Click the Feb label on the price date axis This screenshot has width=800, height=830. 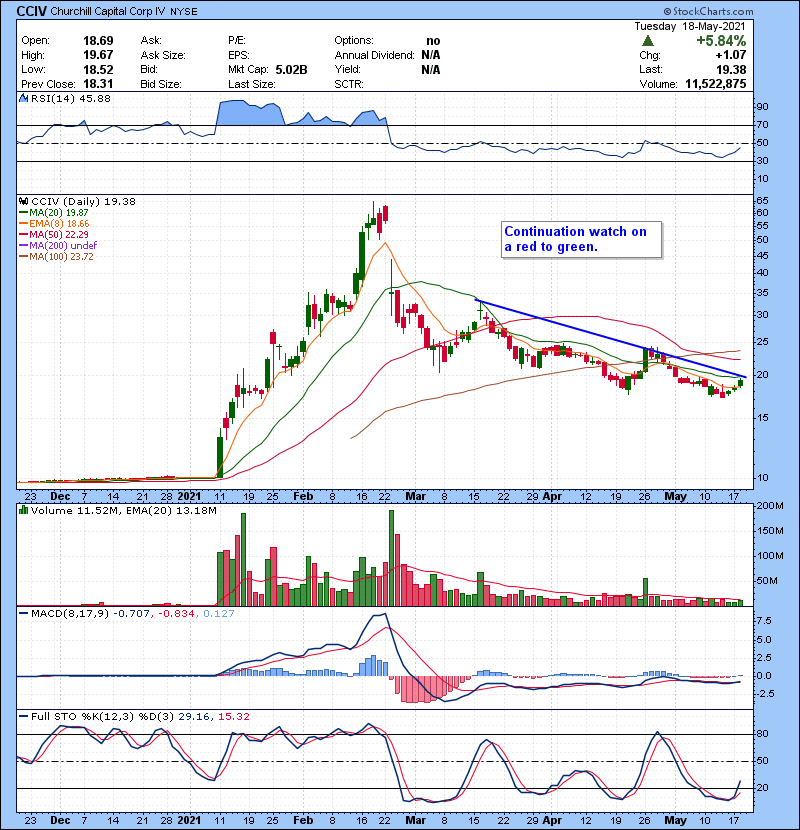coord(303,497)
